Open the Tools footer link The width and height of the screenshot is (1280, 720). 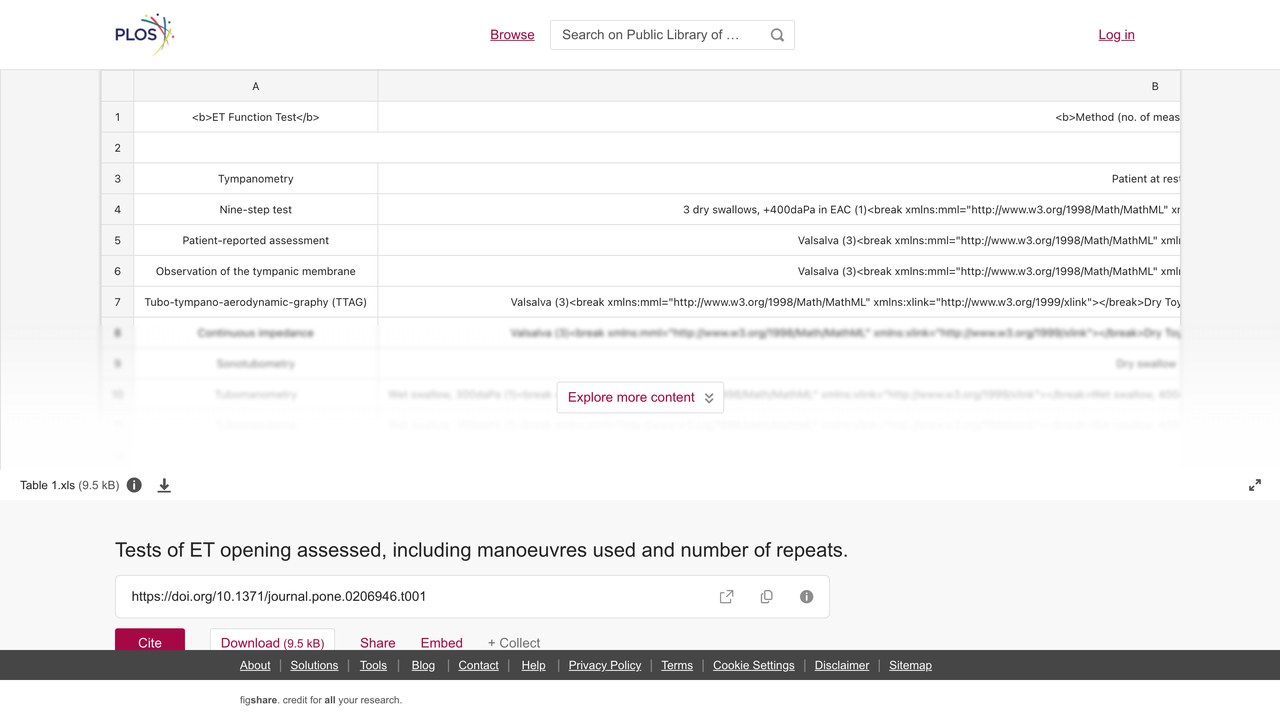click(373, 666)
